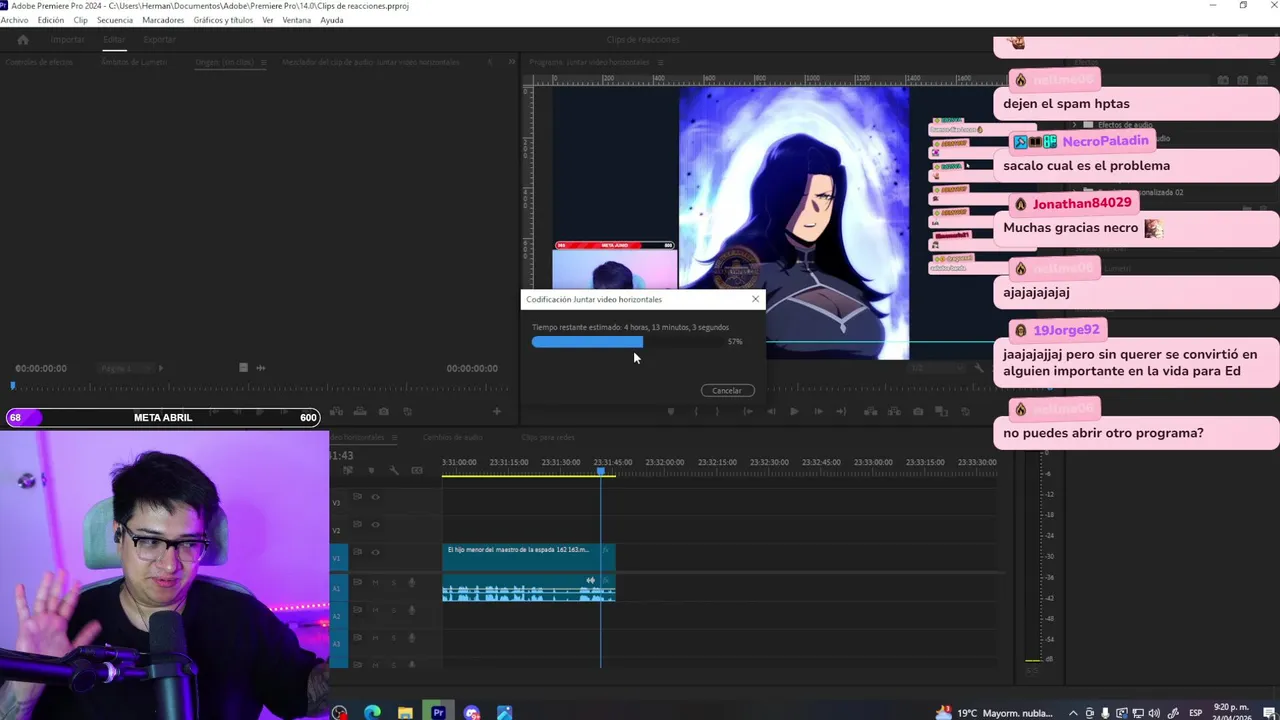Click the timeline playhead marker
Image resolution: width=1280 pixels, height=720 pixels.
click(601, 471)
